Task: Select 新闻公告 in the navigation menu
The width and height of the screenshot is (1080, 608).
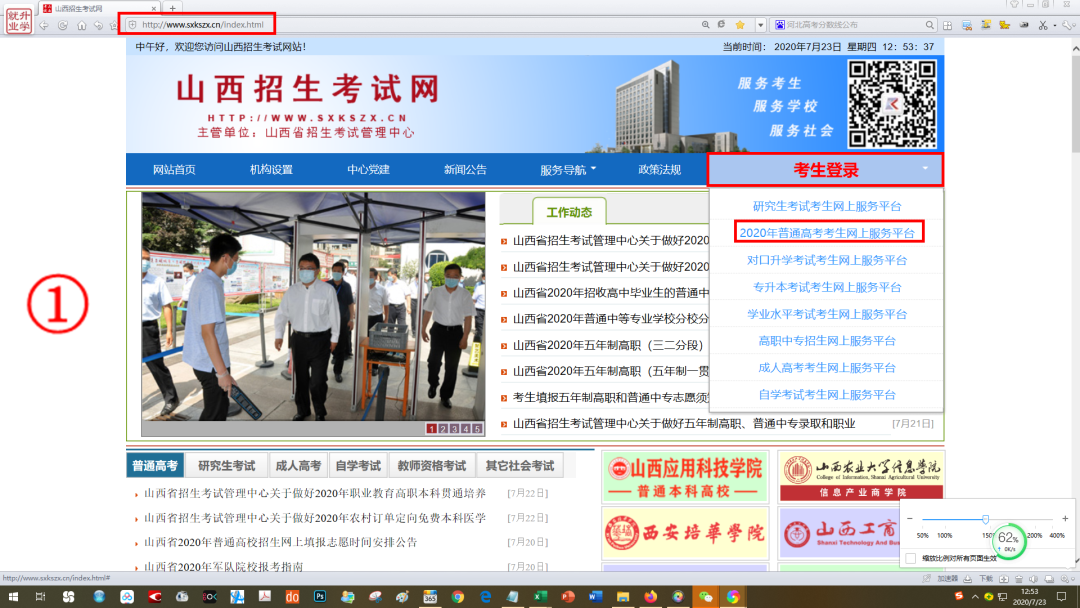Action: (465, 170)
